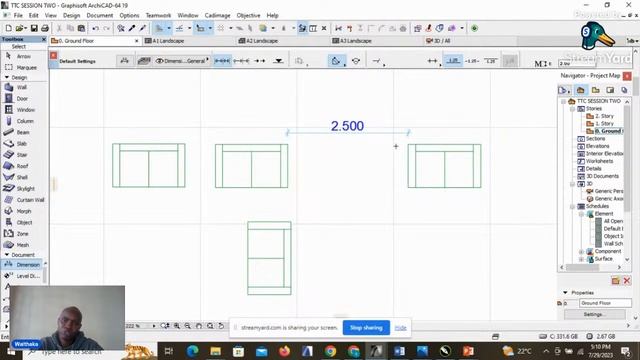The width and height of the screenshot is (640, 360).
Task: Select the Arrow tool
Action: [x=23, y=56]
